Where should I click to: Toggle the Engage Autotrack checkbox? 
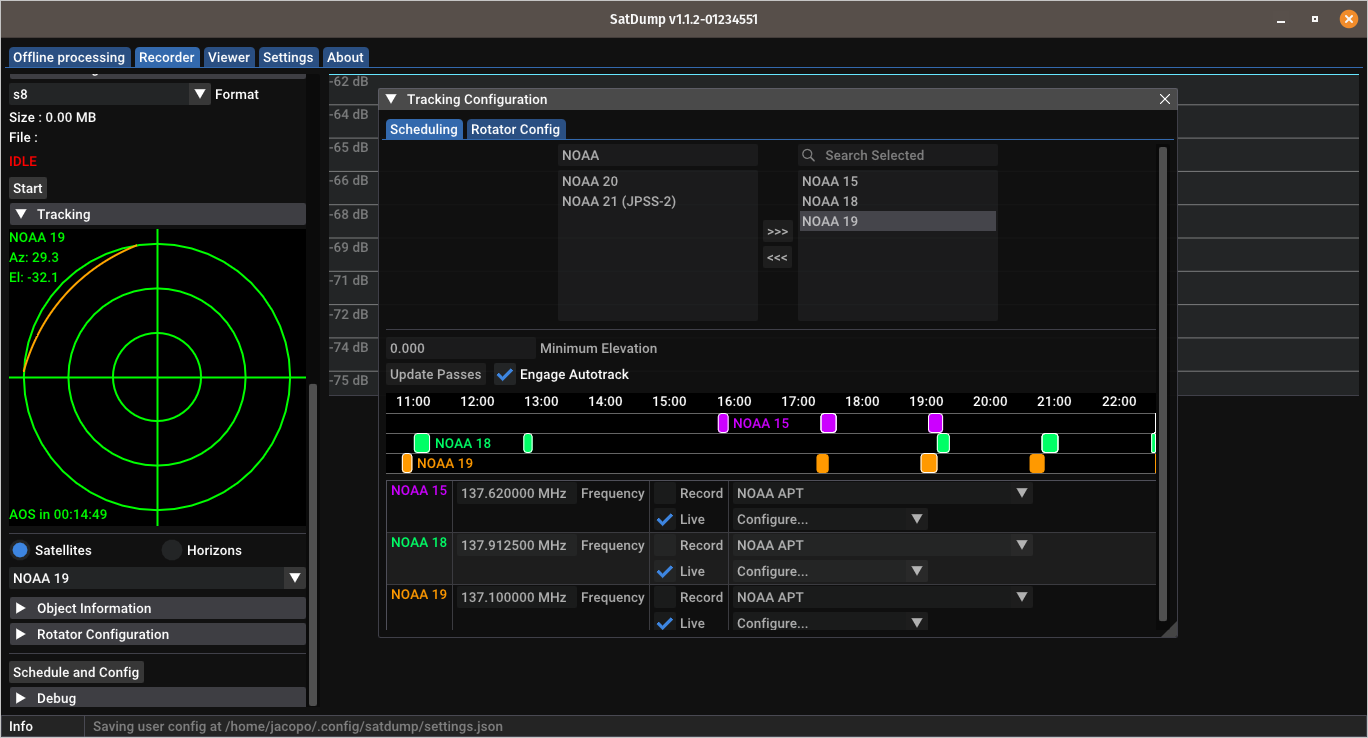505,374
